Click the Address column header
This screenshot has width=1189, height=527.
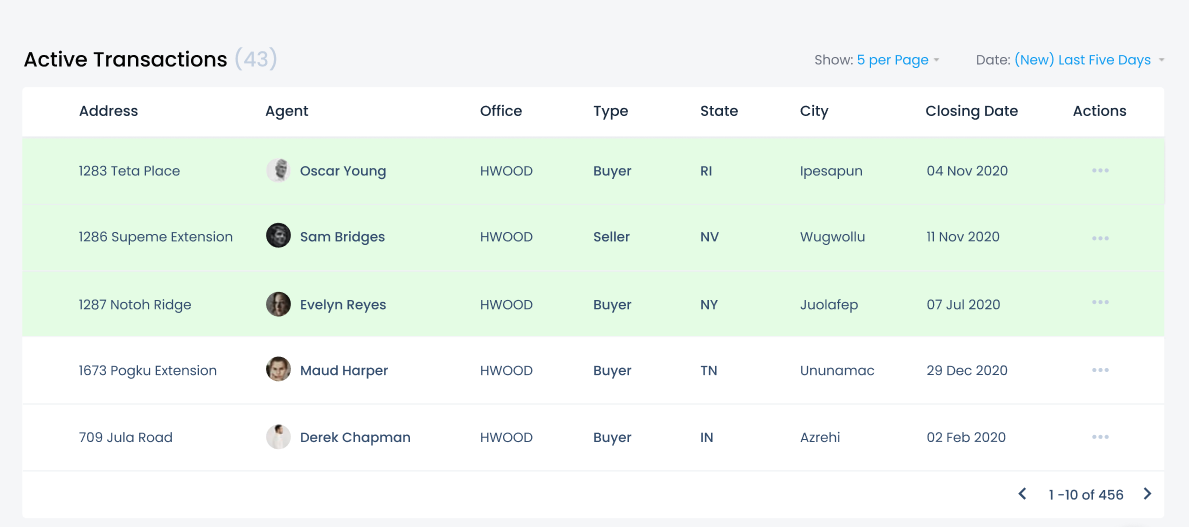coord(108,111)
